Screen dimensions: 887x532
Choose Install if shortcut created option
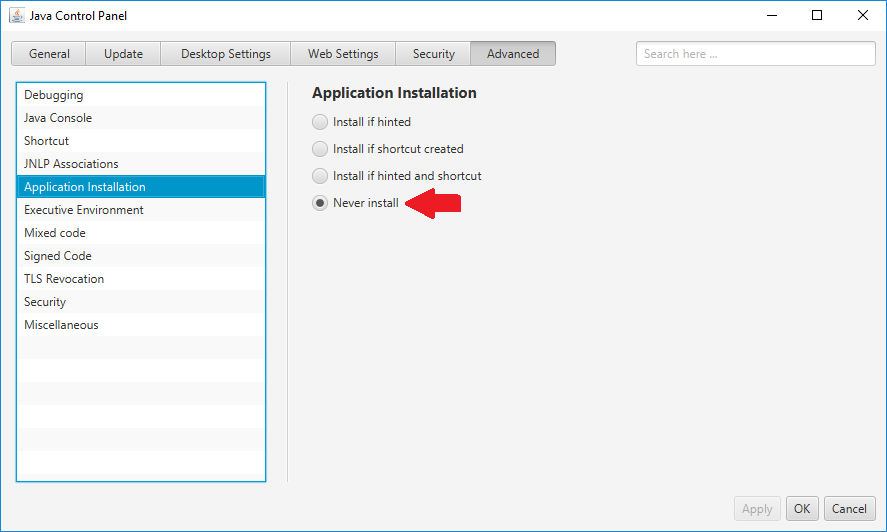[320, 149]
